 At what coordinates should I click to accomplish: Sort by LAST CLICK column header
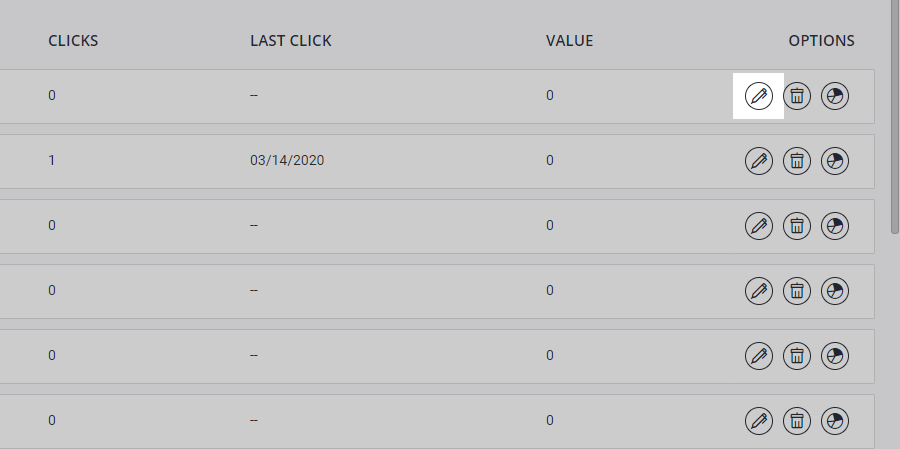point(290,41)
